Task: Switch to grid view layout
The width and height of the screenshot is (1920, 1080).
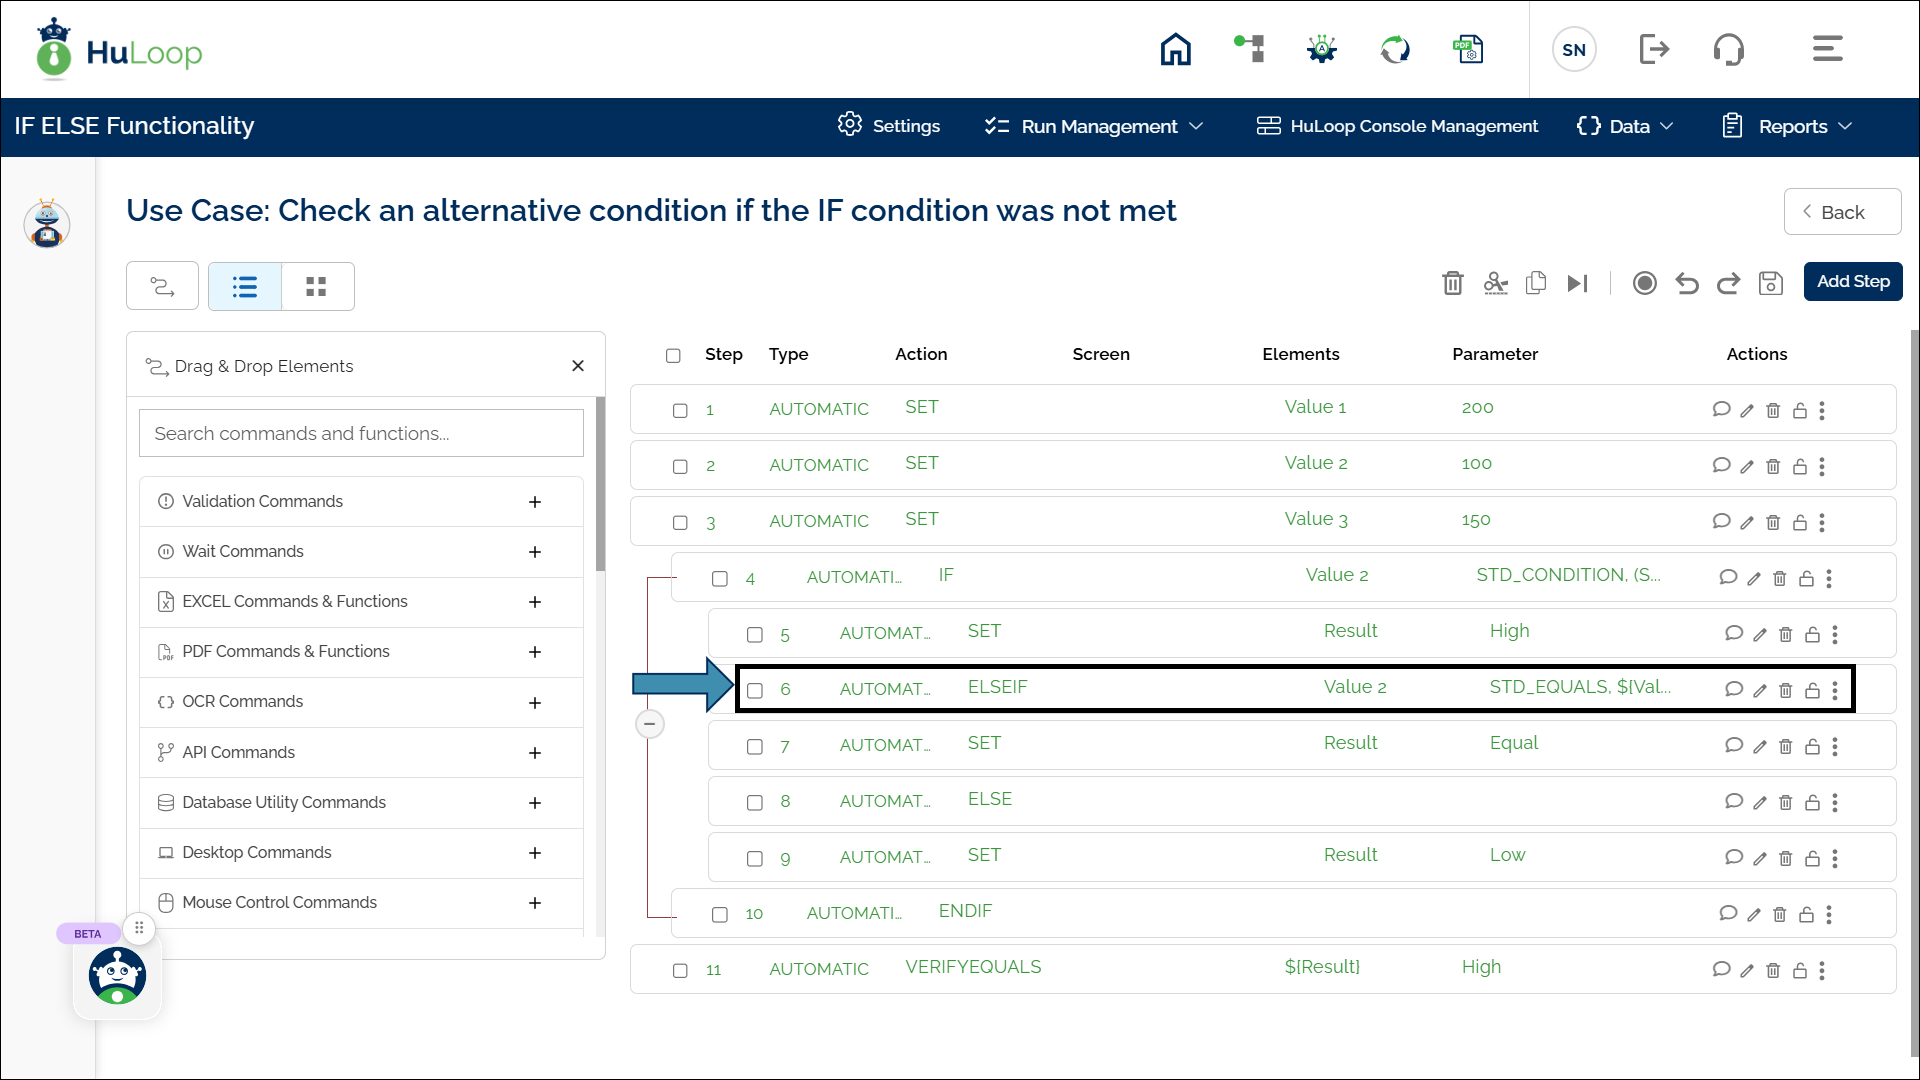Action: 316,287
